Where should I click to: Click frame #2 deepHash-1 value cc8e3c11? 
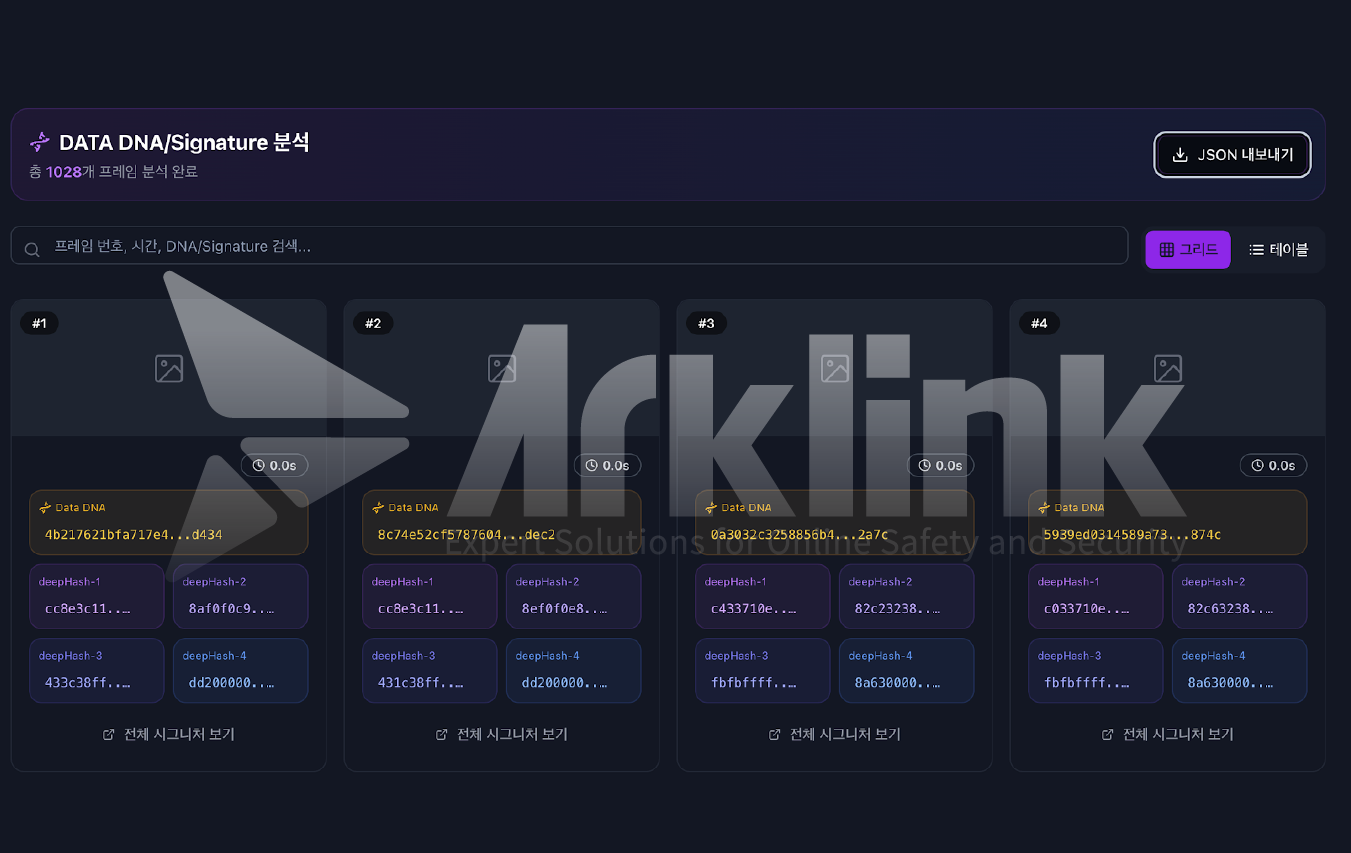pyautogui.click(x=421, y=608)
